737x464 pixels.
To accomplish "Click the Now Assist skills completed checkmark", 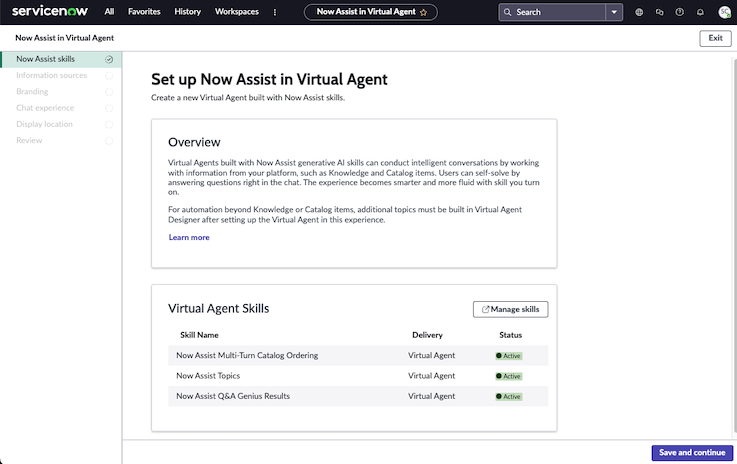I will [x=109, y=59].
